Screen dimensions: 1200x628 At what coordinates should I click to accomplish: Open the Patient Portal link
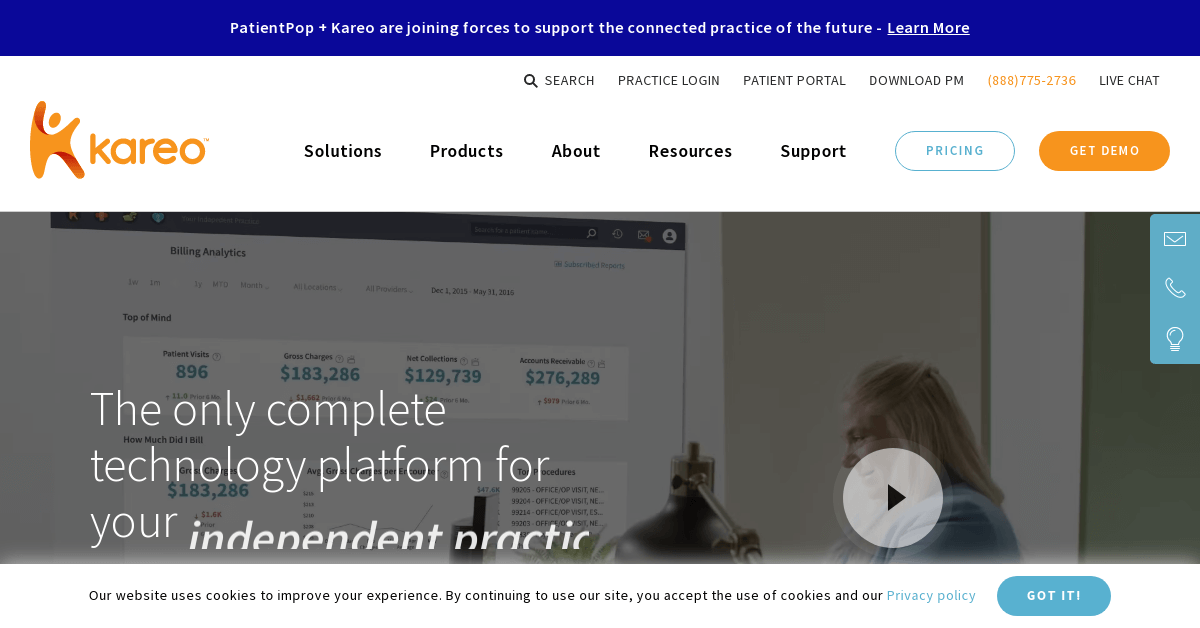(794, 81)
